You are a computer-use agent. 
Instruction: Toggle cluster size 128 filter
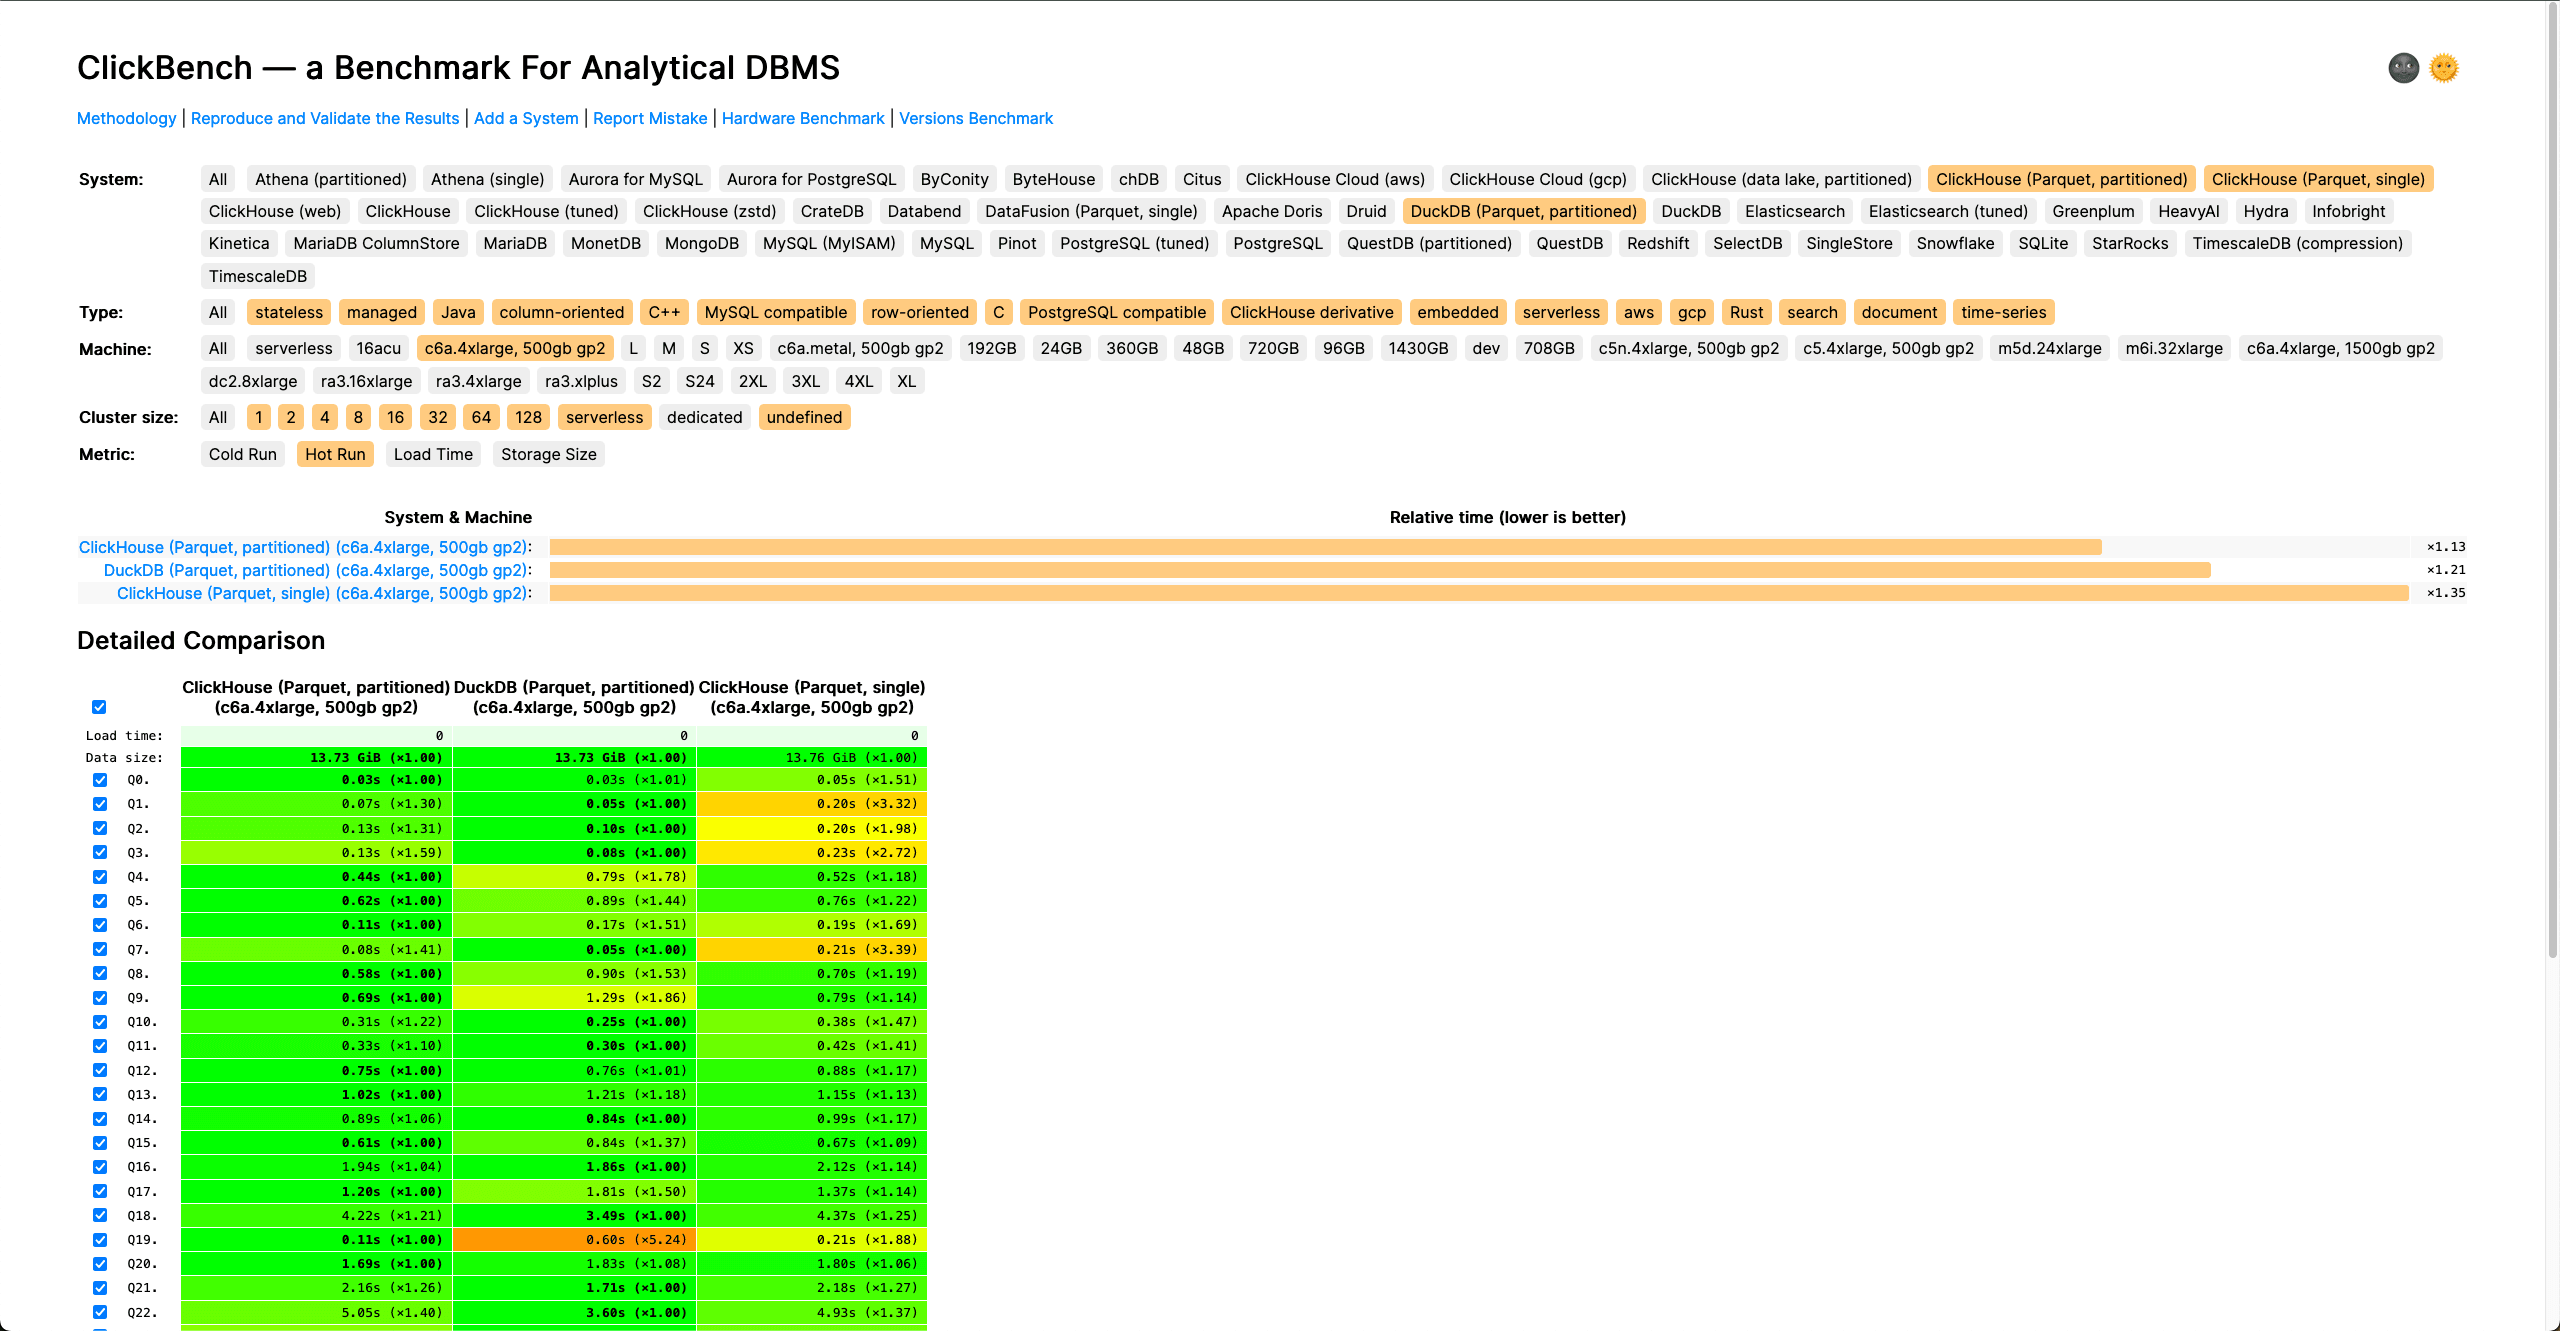coord(528,417)
